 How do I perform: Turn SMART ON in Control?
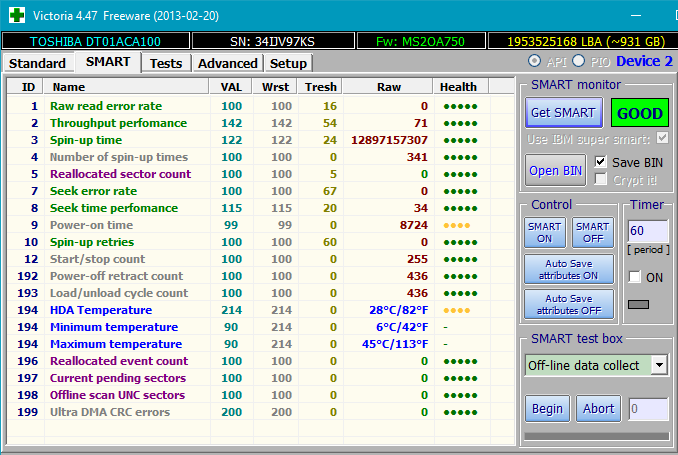tap(544, 233)
